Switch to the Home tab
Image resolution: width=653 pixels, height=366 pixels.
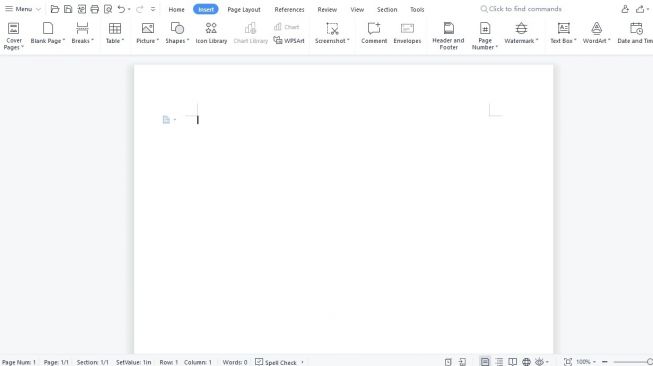point(176,9)
